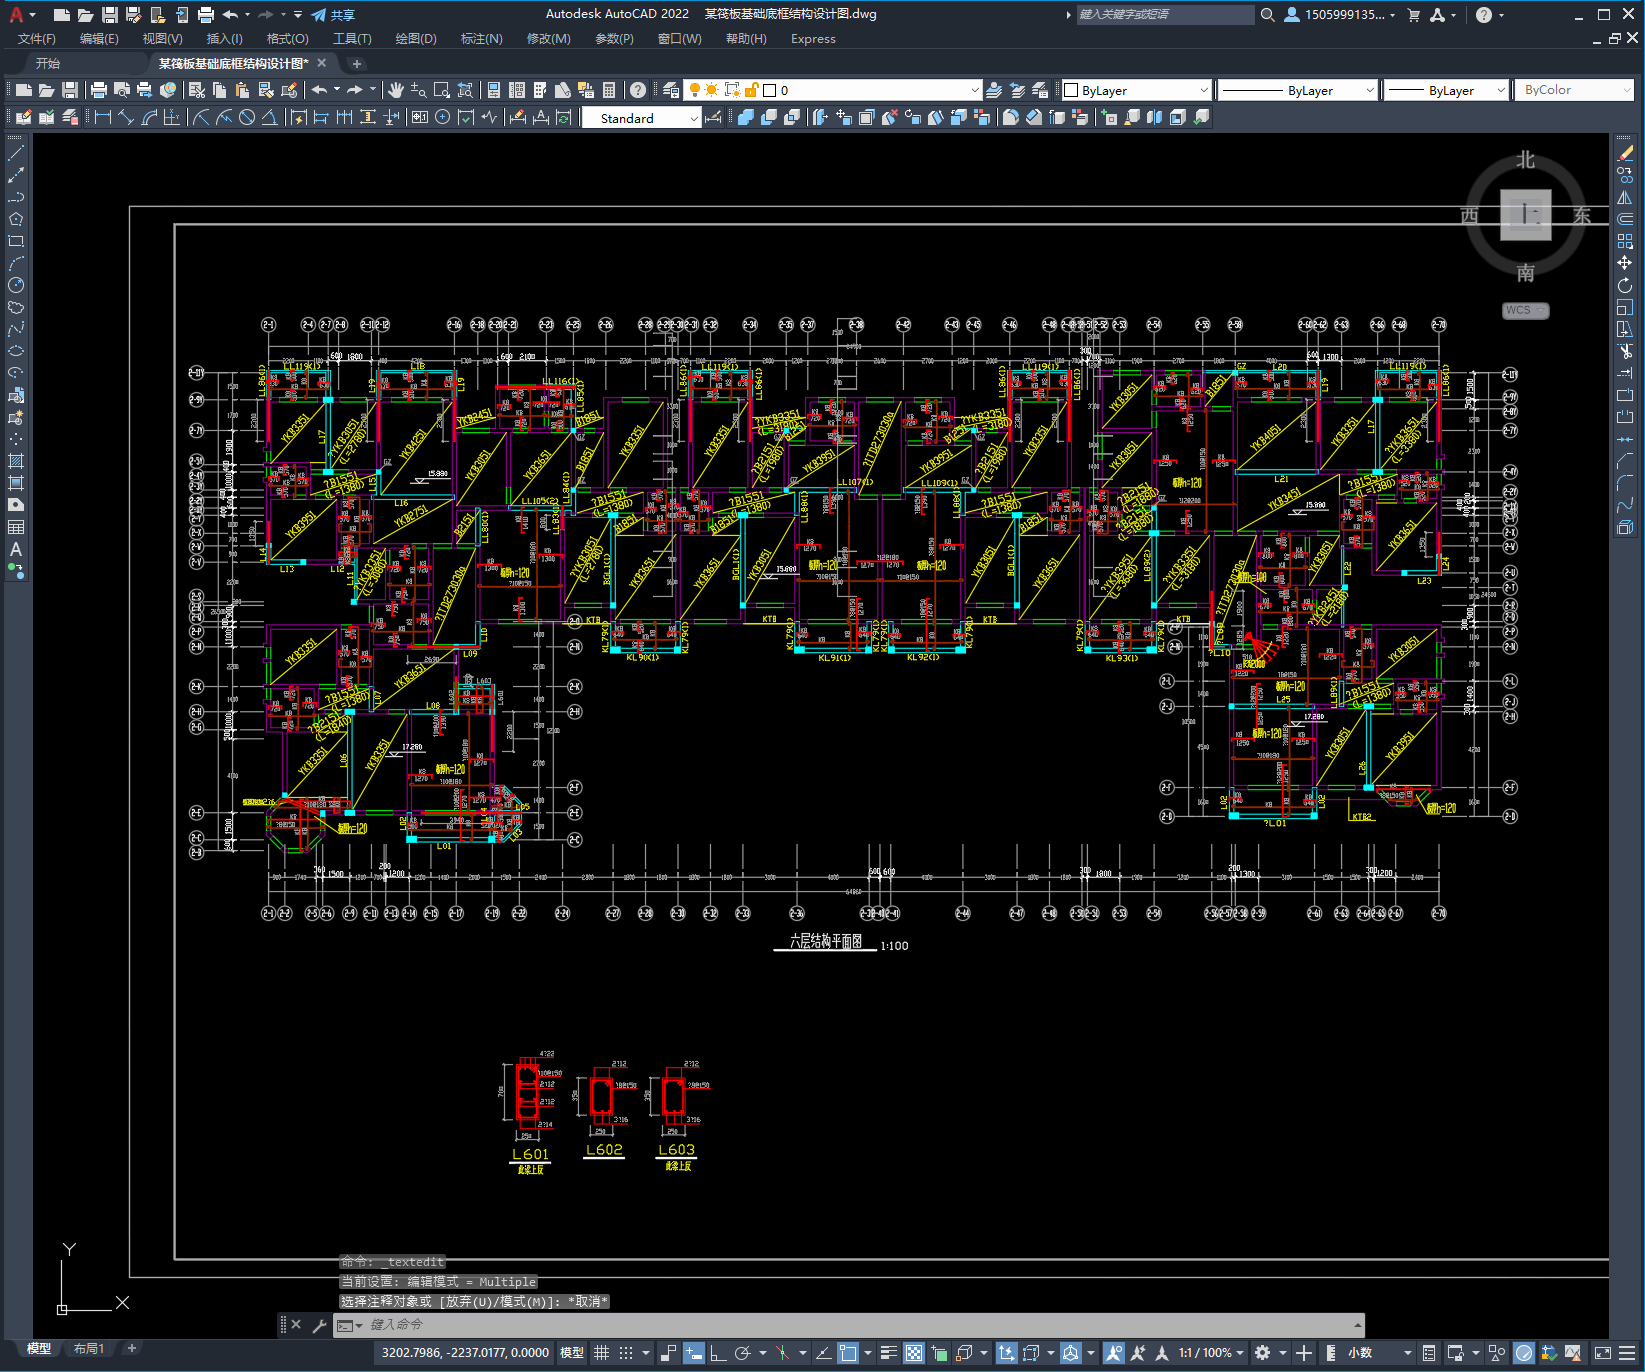
Task: Select the Rotate tool in modify toolbar
Action: [1625, 285]
